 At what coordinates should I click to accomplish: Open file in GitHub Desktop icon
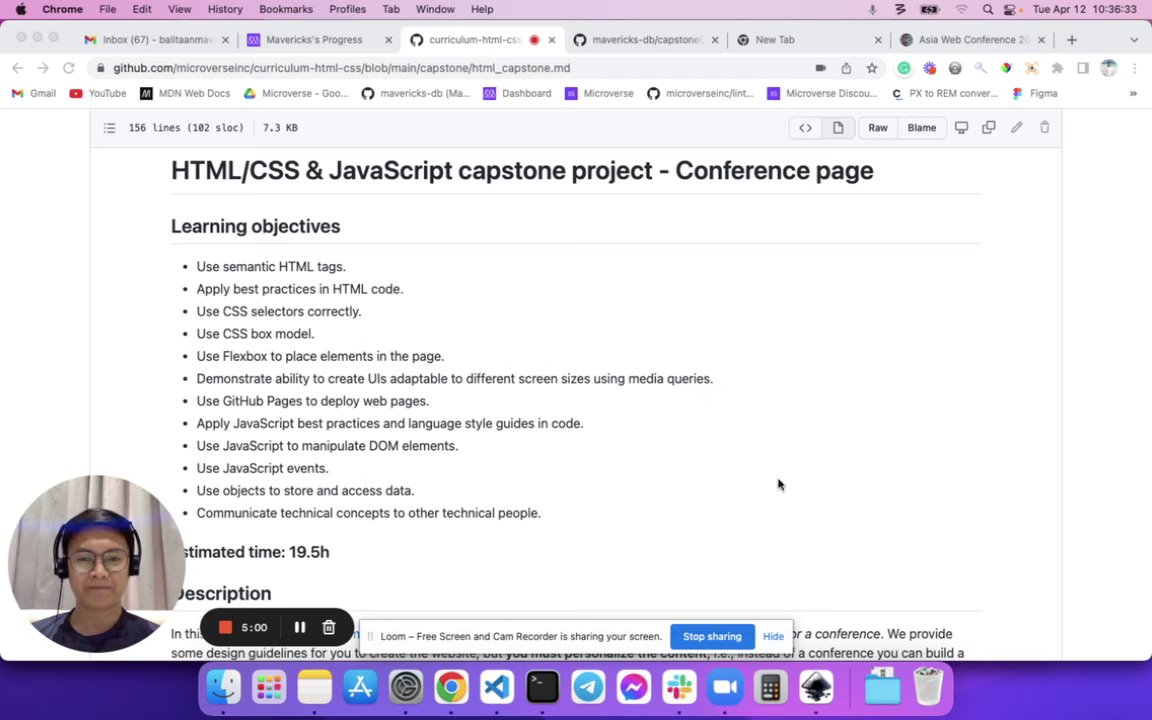[961, 128]
